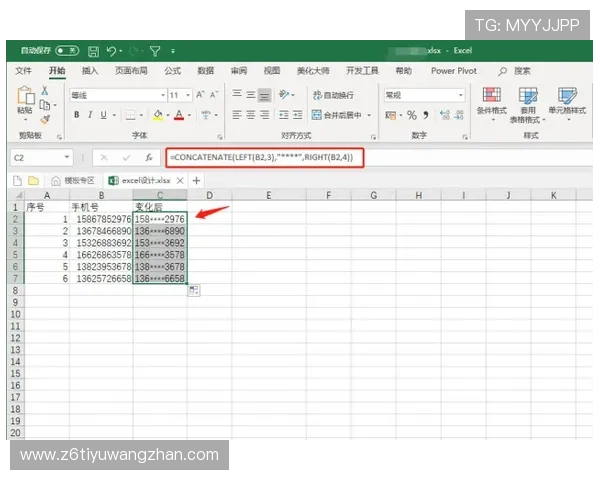Apply the yellow fill color
The width and height of the screenshot is (600, 480).
pyautogui.click(x=158, y=115)
